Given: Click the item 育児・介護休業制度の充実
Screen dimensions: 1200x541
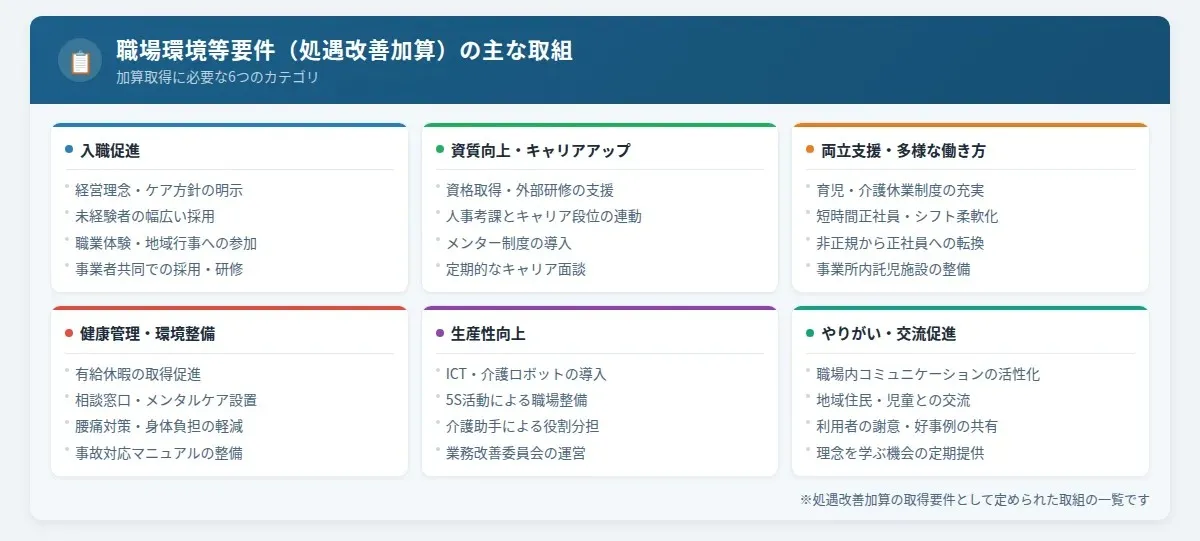Looking at the screenshot, I should 900,190.
